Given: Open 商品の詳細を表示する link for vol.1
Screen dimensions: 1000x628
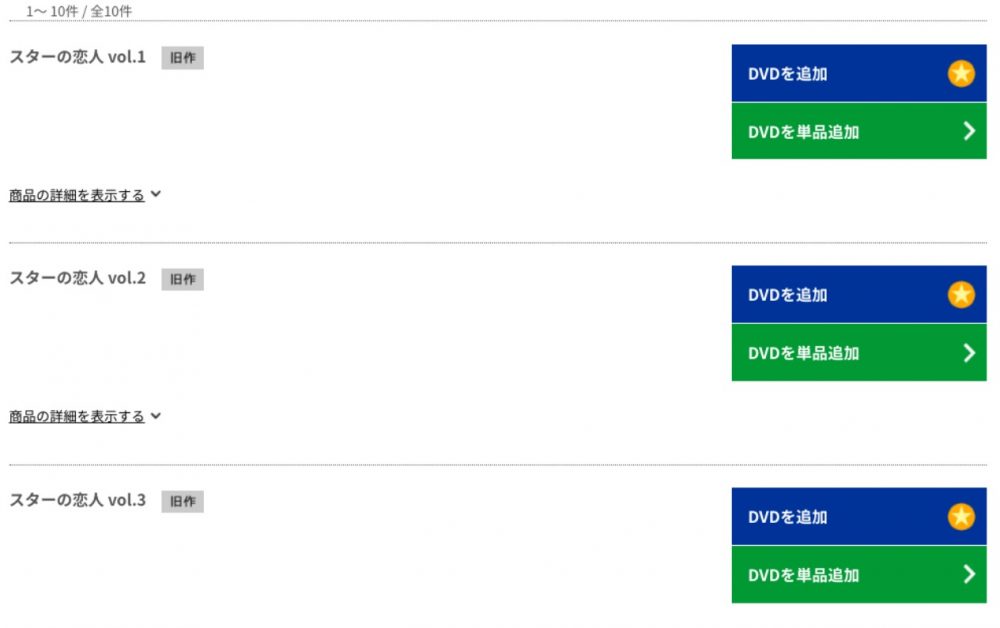Looking at the screenshot, I should tap(77, 195).
